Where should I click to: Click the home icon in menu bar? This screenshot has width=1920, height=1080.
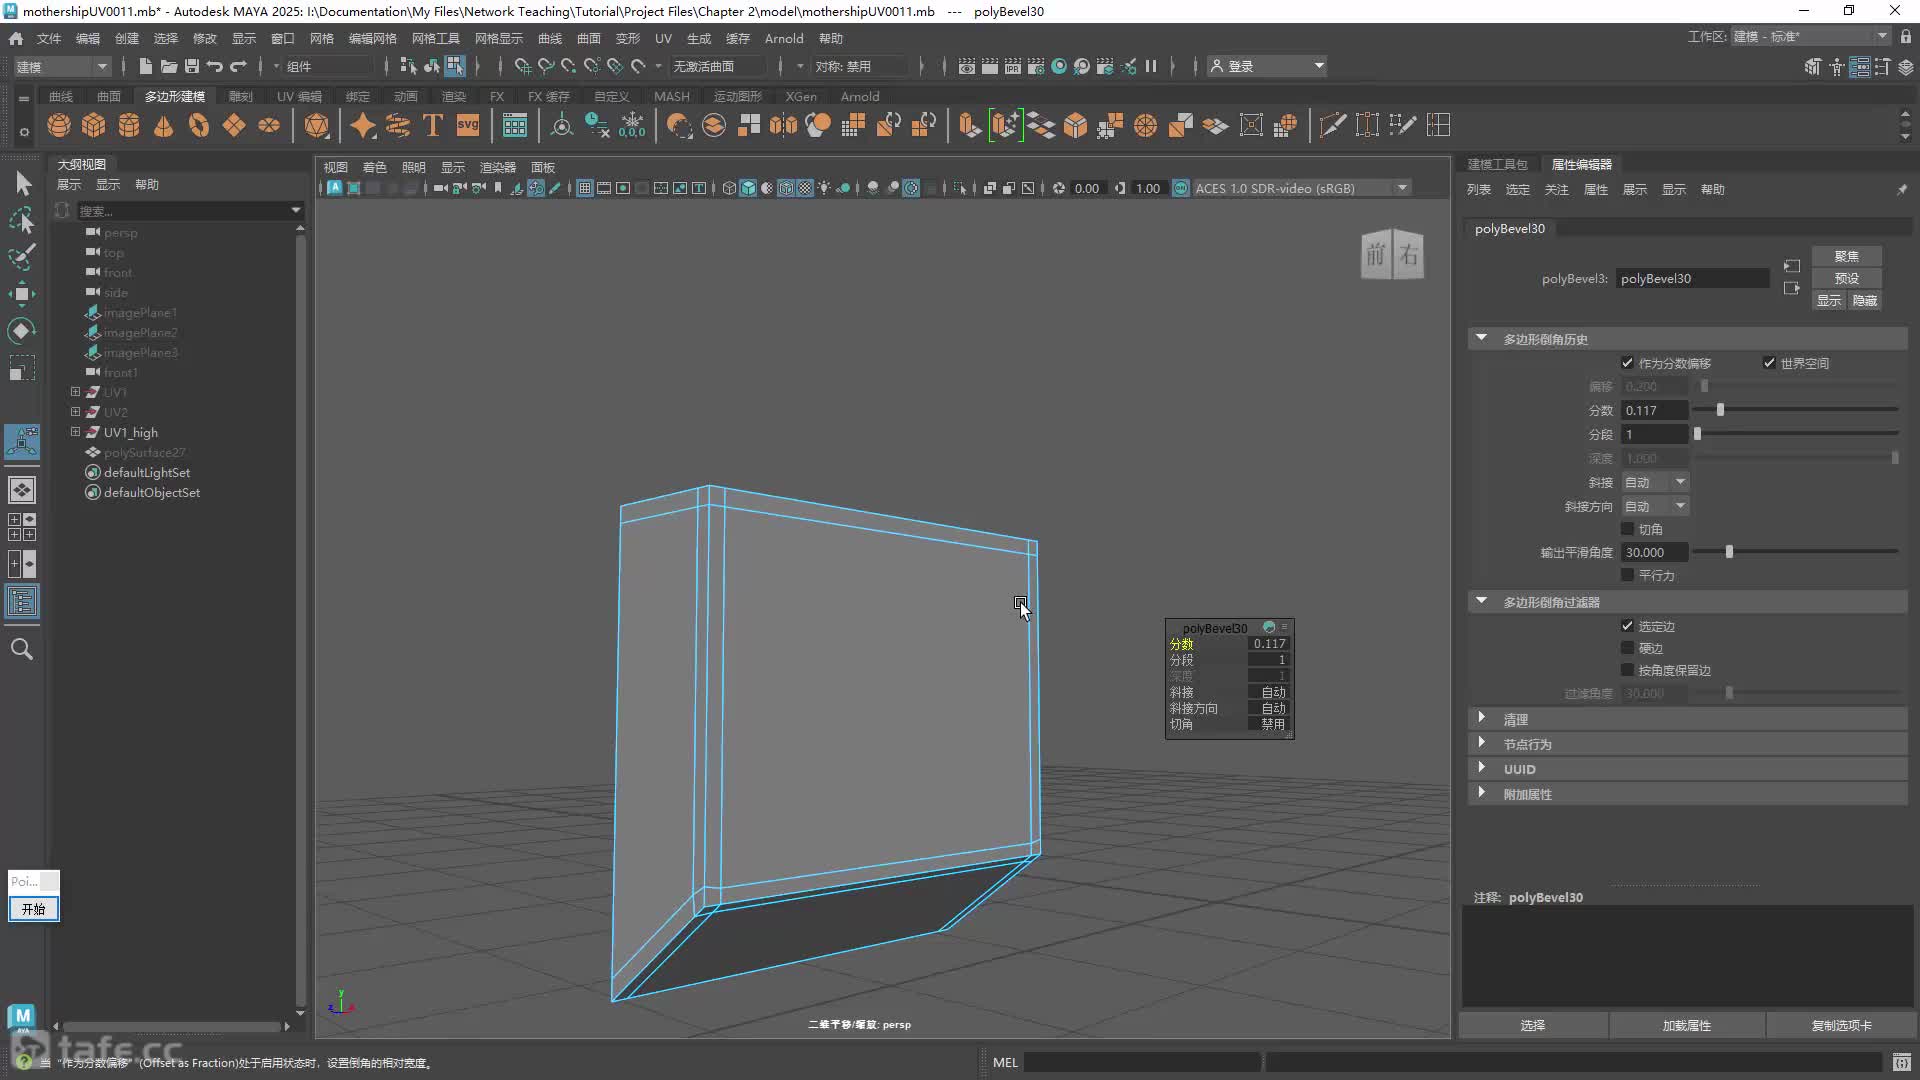click(16, 38)
